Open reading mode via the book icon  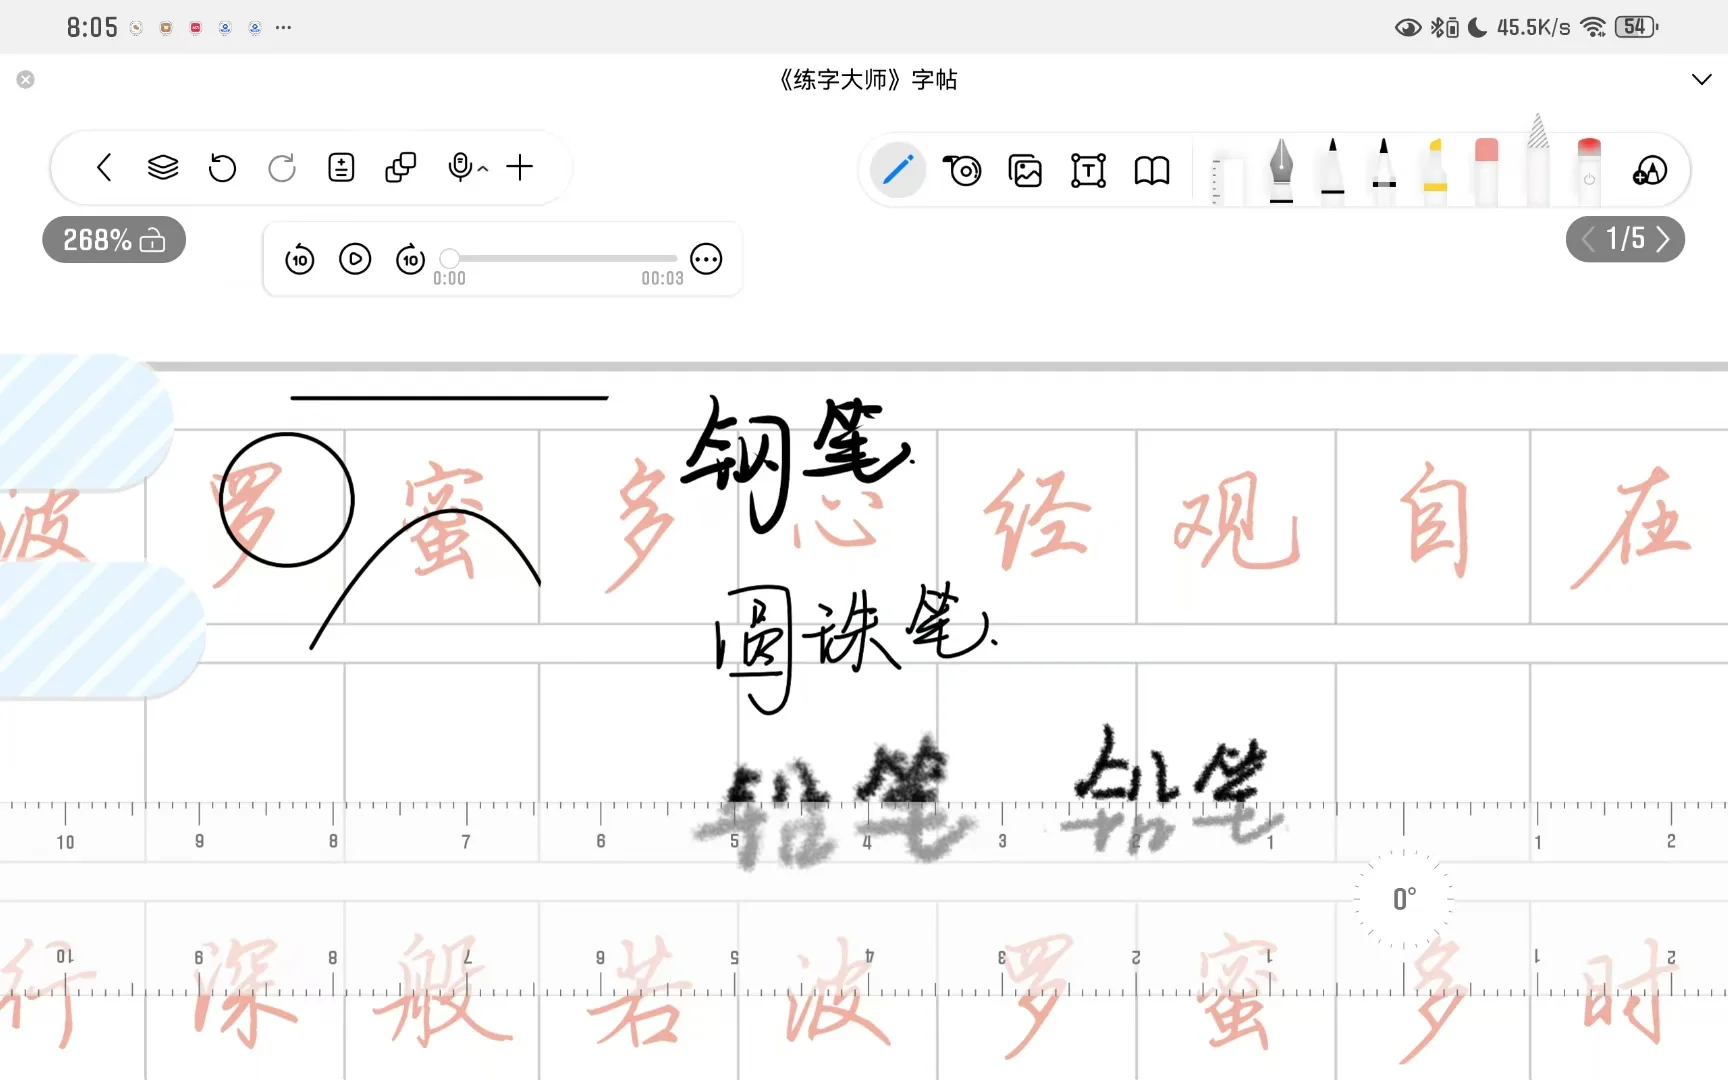pos(1152,170)
